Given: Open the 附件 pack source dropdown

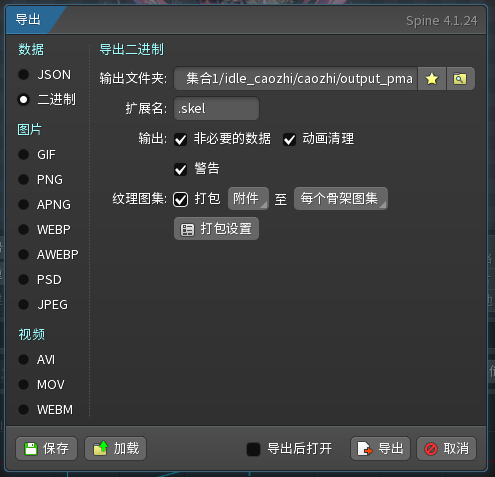Looking at the screenshot, I should tap(248, 199).
